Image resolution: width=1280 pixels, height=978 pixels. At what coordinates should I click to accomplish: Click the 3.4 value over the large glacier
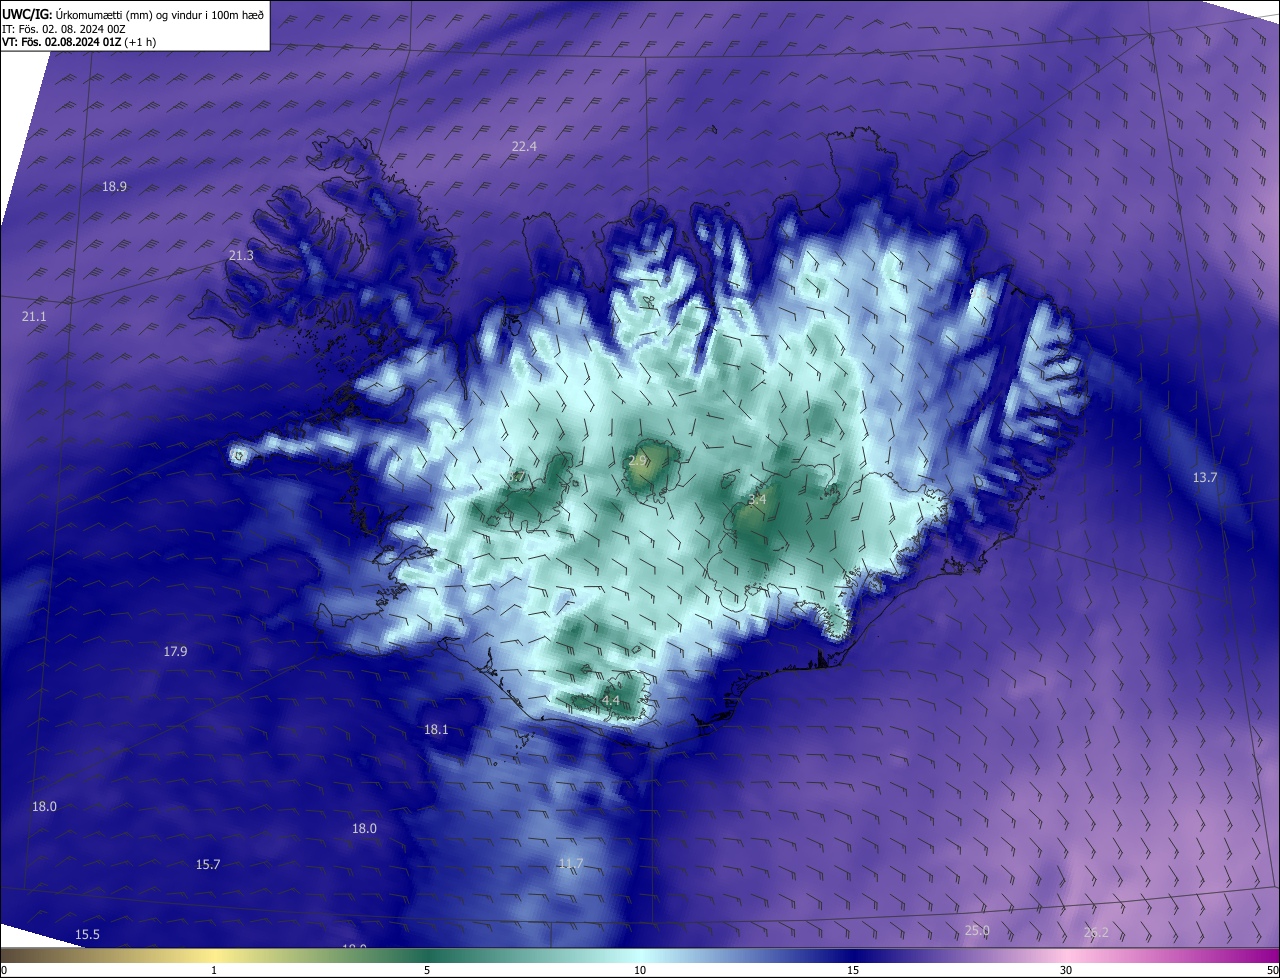[757, 499]
